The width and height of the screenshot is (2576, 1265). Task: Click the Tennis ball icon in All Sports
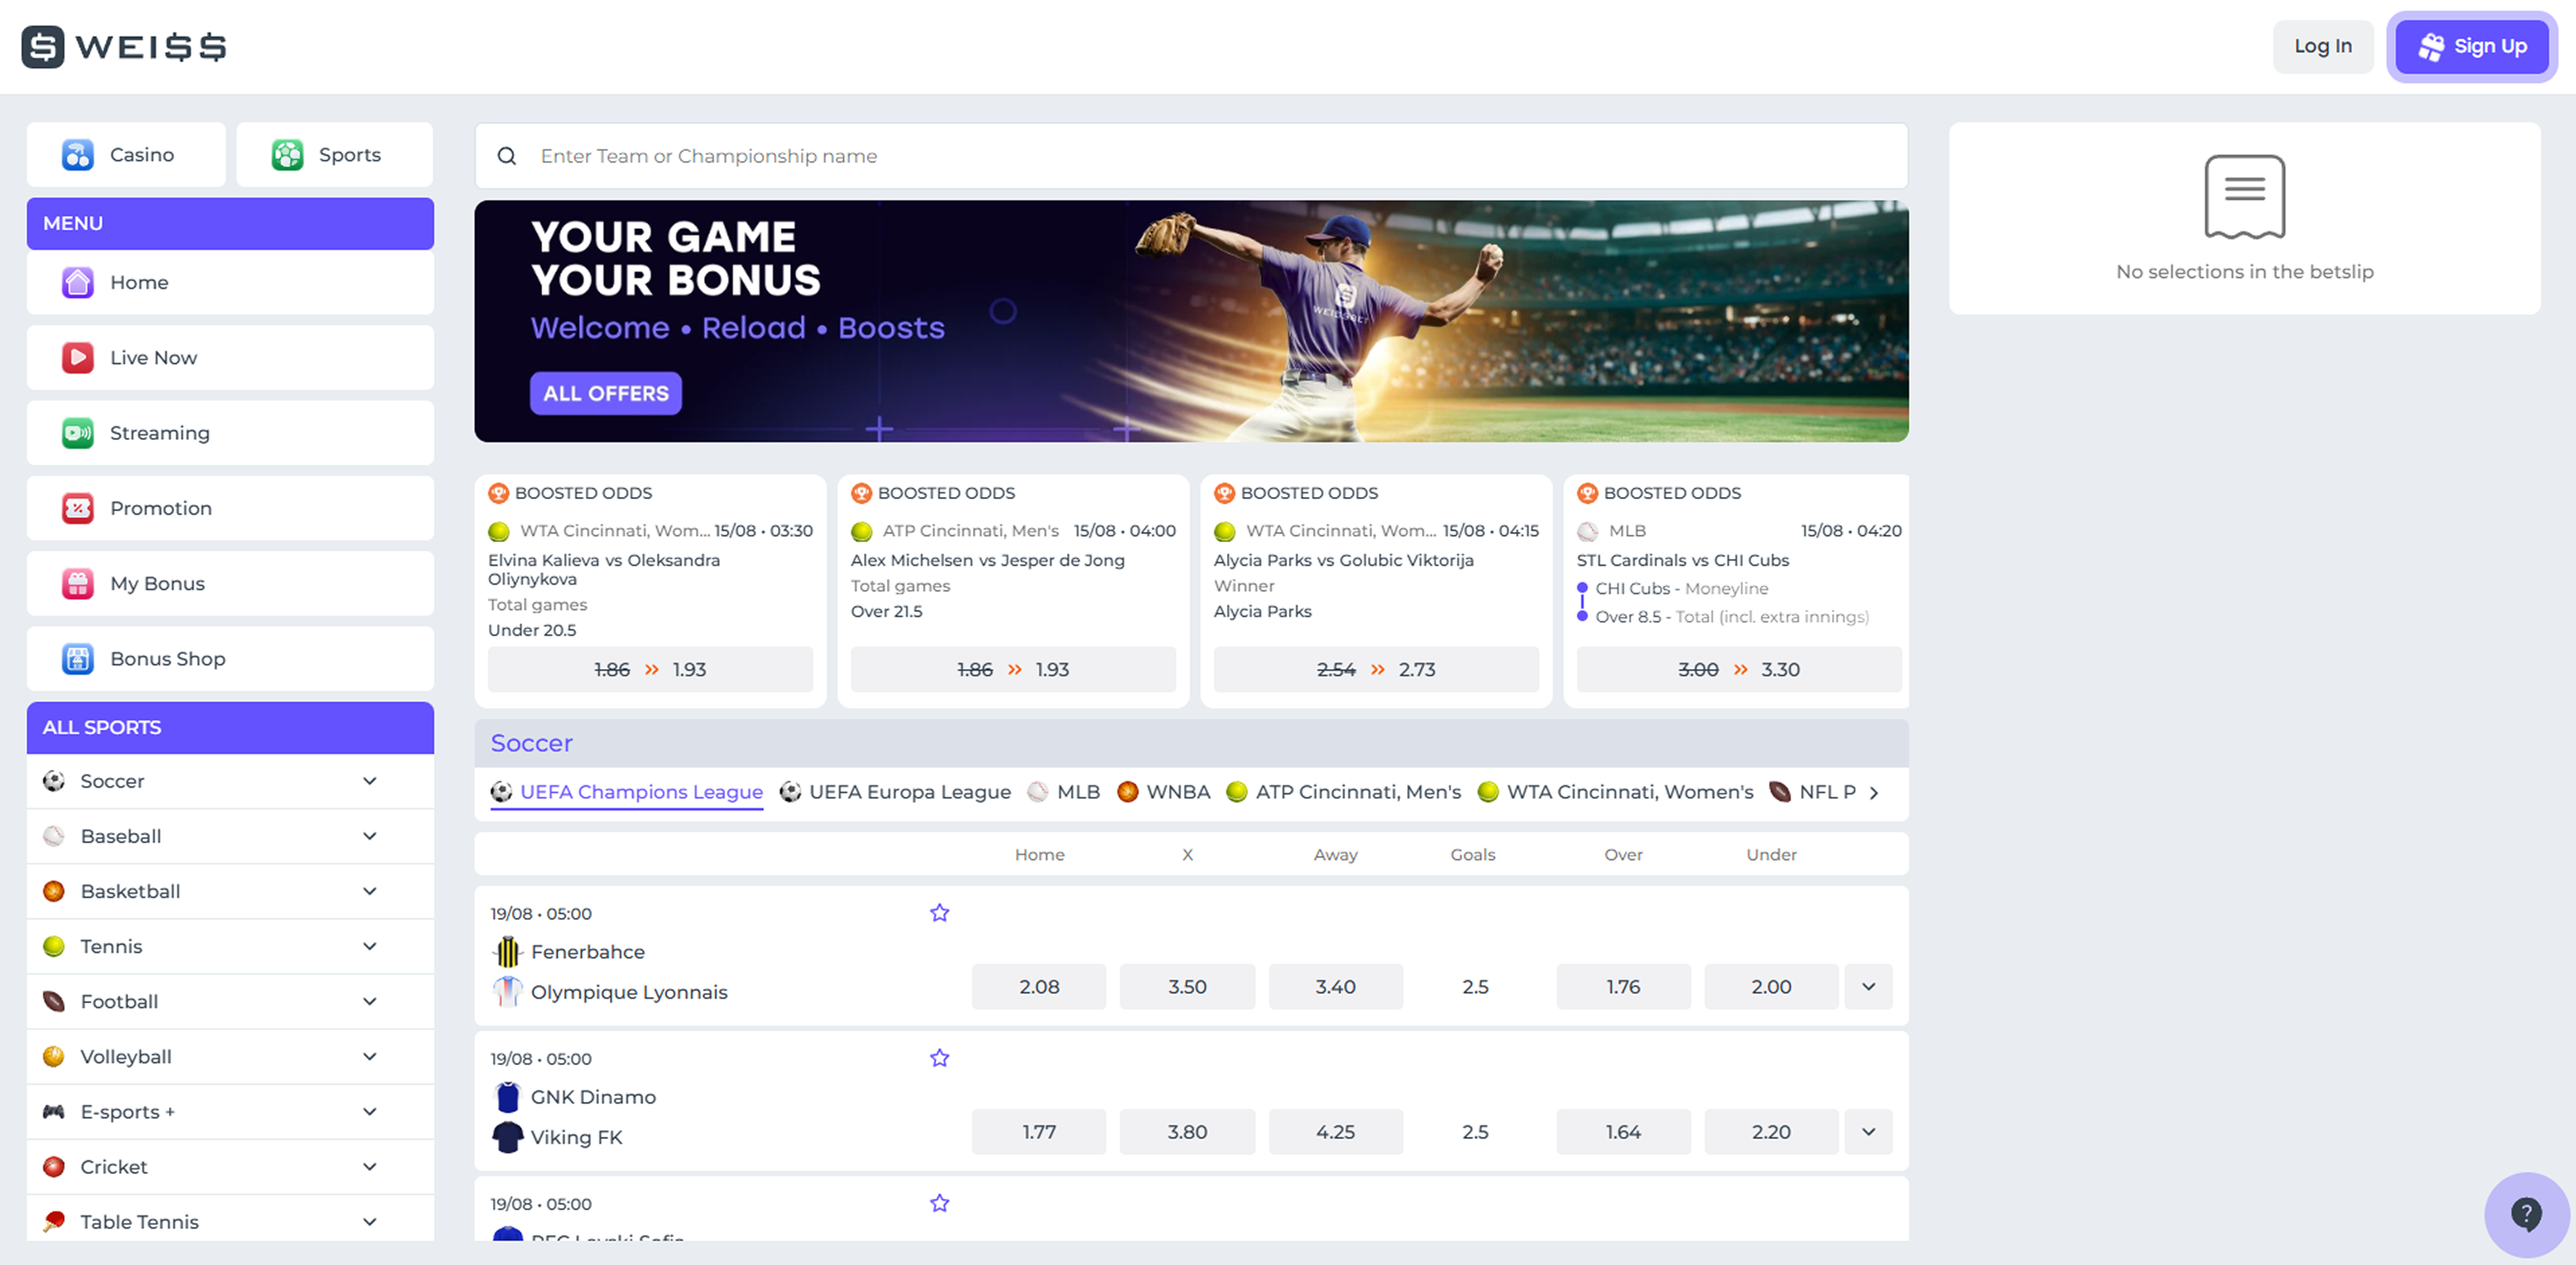[54, 946]
